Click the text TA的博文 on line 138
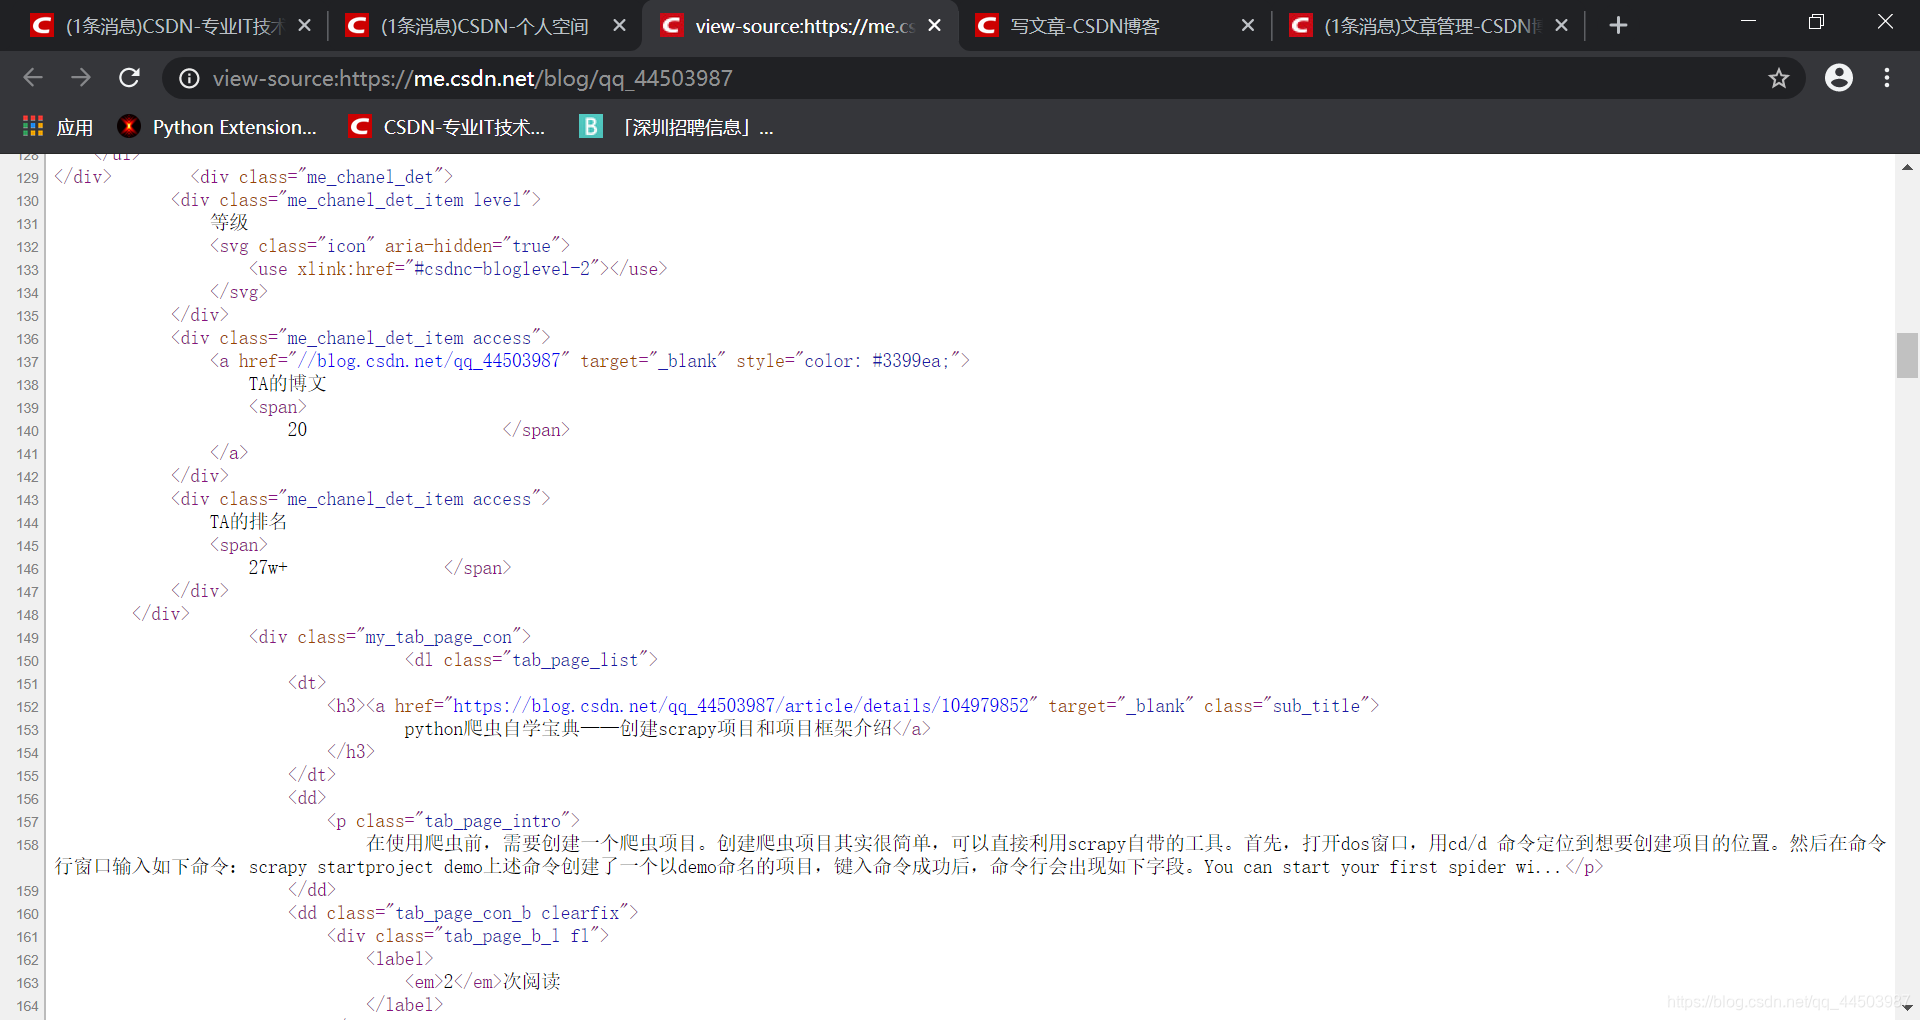 [288, 384]
